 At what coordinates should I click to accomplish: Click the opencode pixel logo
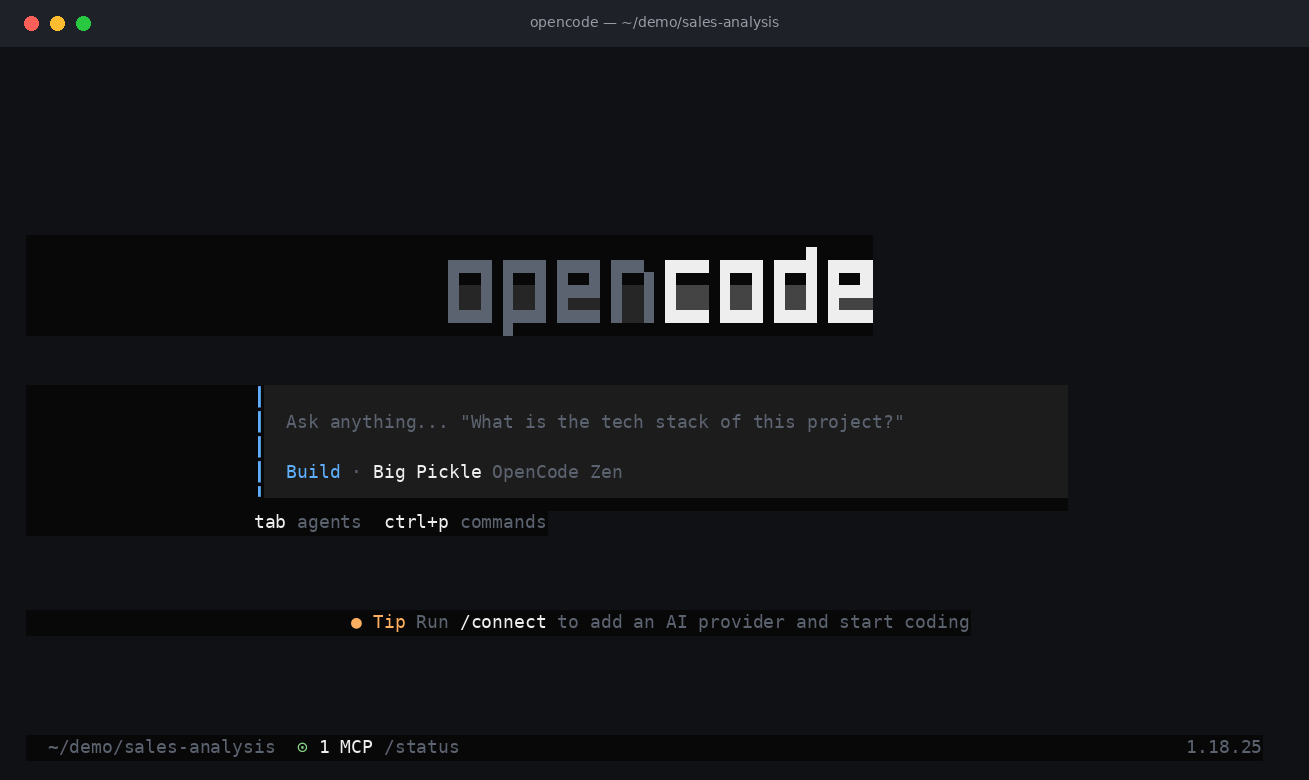pyautogui.click(x=660, y=289)
